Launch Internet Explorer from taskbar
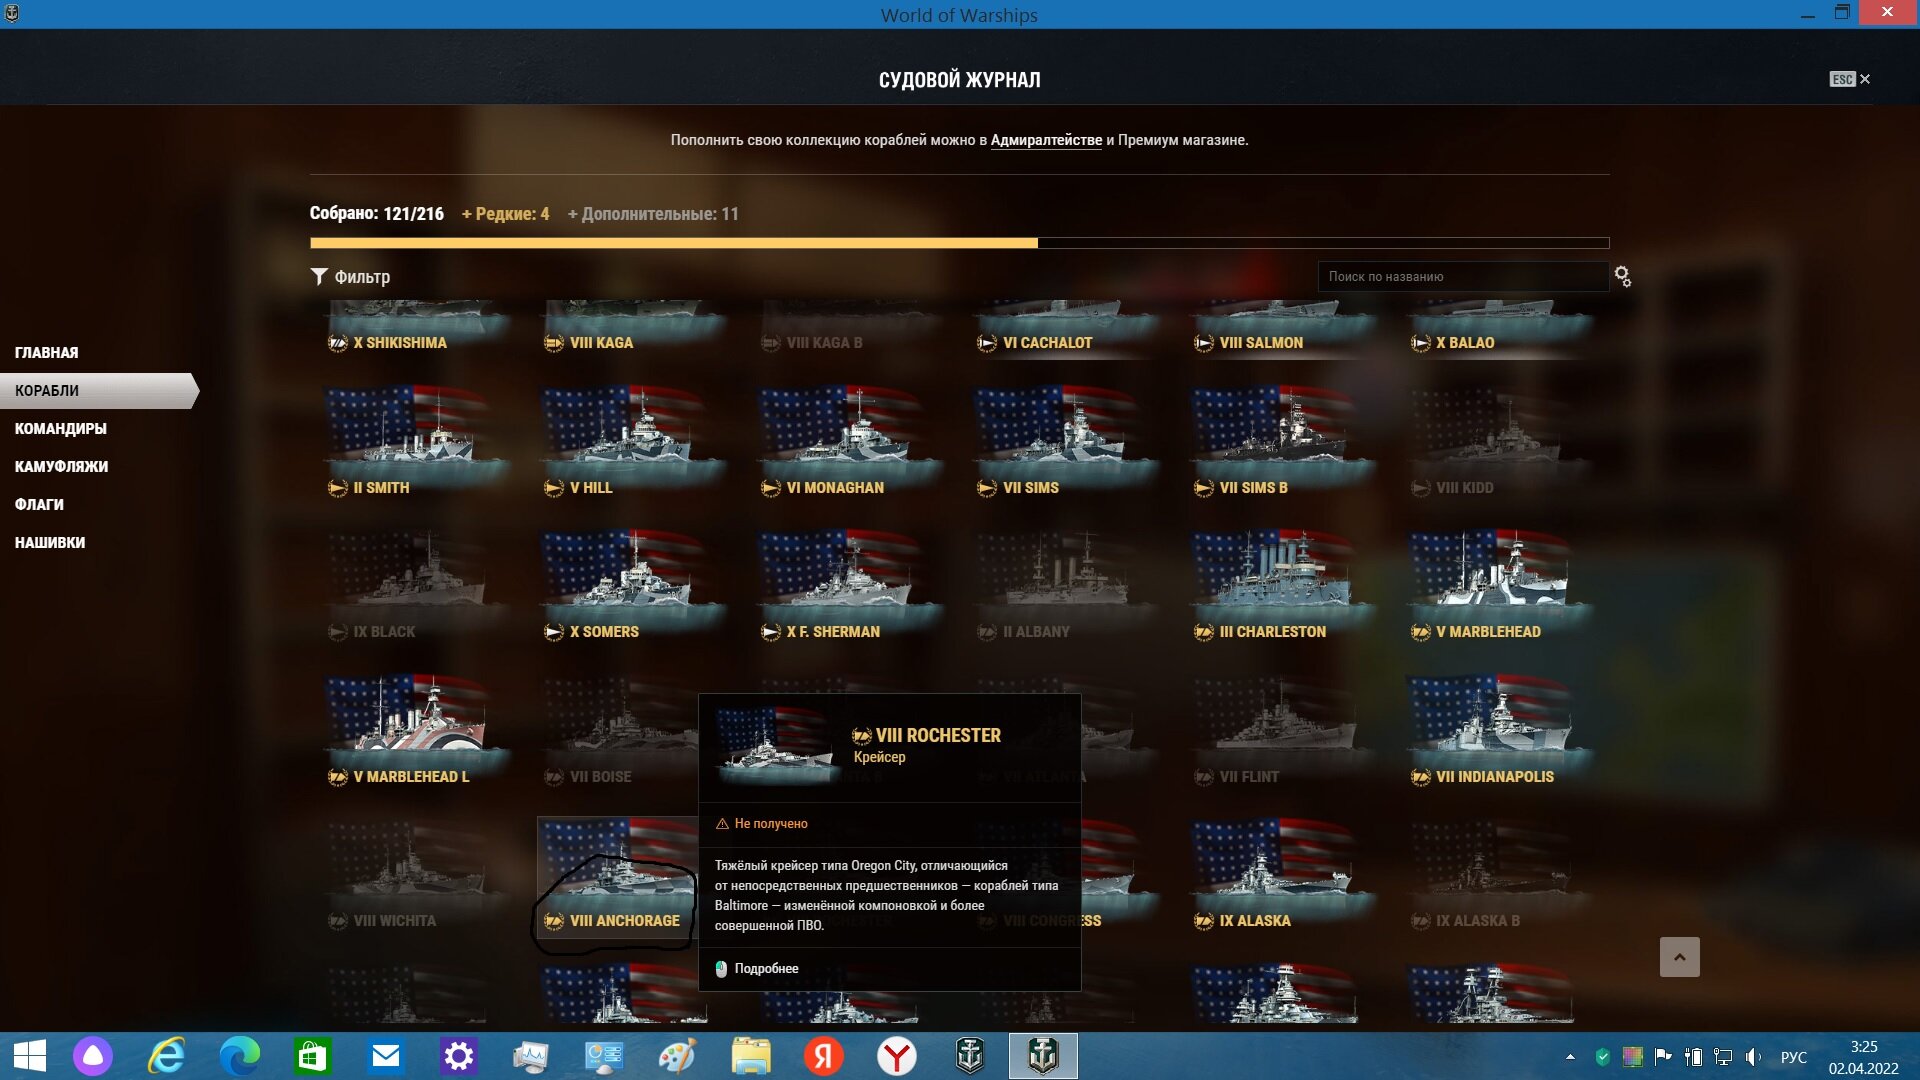Viewport: 1920px width, 1080px height. click(x=166, y=1056)
